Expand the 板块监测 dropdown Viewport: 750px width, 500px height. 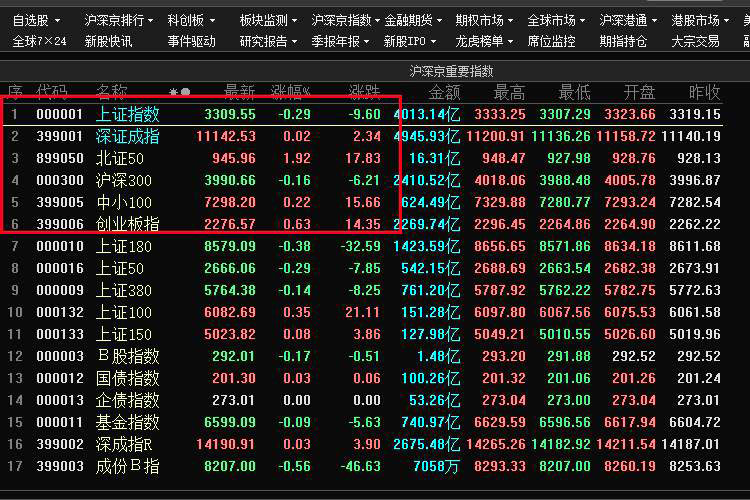pos(268,21)
